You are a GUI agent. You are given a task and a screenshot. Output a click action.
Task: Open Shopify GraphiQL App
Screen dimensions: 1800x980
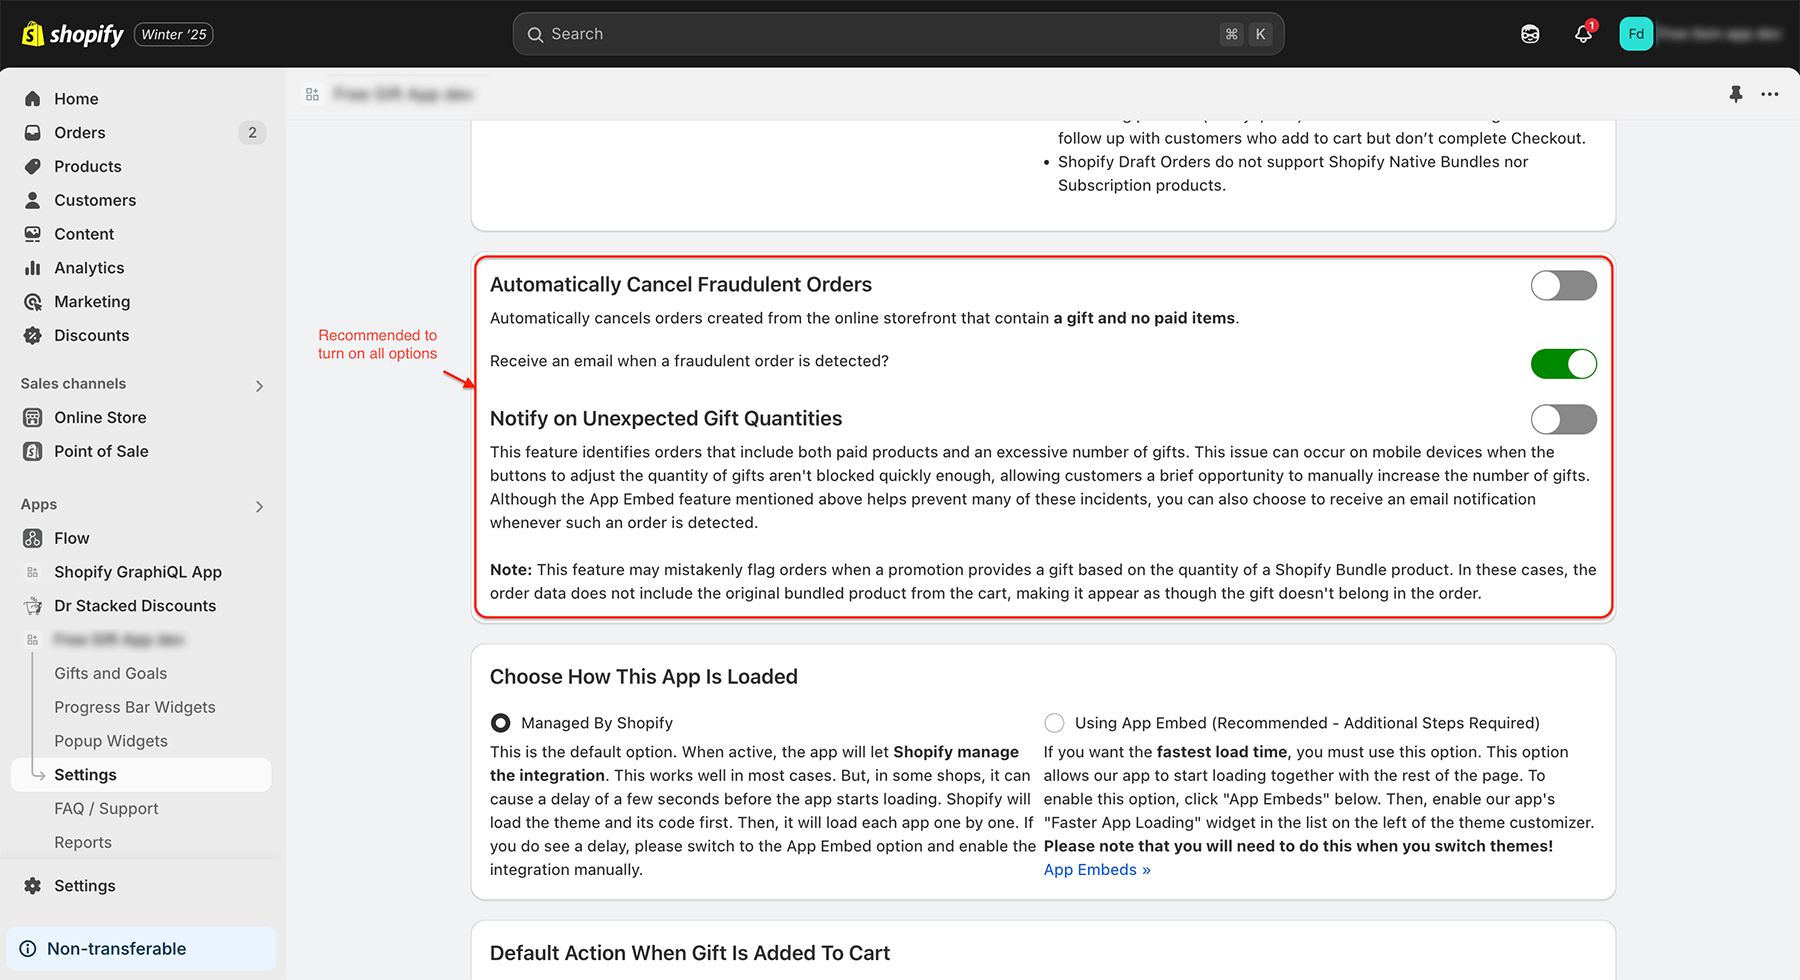click(138, 573)
